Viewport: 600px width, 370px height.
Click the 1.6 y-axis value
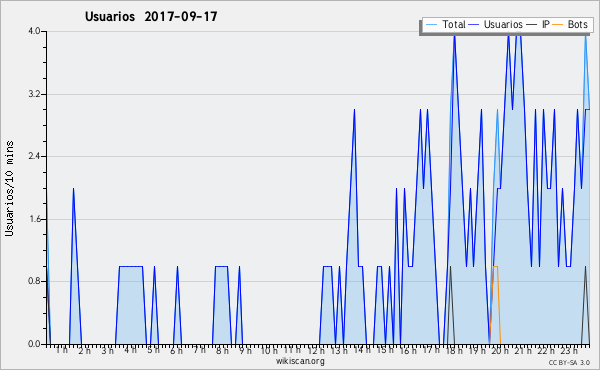point(34,219)
